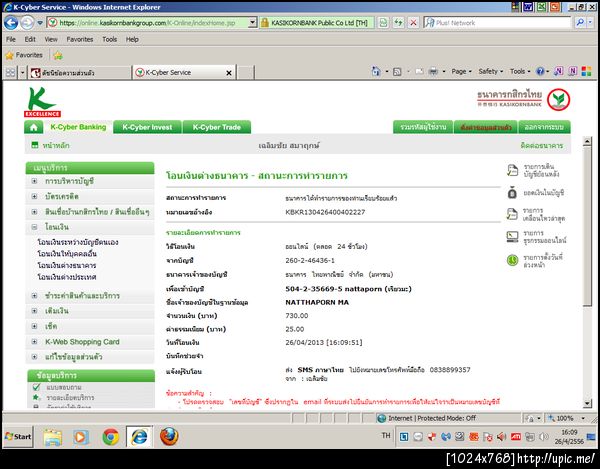Click the Help question mark icon
Image resolution: width=600 pixels, height=469 pixels.
click(540, 72)
